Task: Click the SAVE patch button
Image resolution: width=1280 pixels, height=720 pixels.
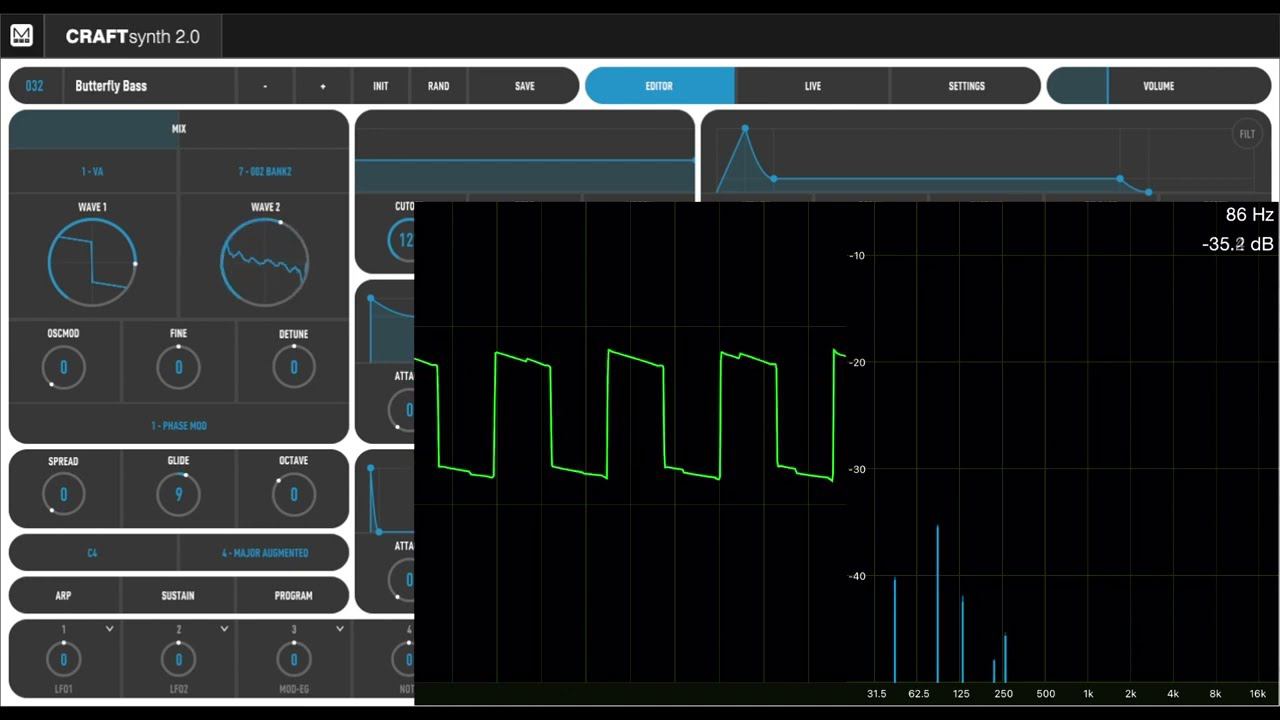Action: click(524, 86)
